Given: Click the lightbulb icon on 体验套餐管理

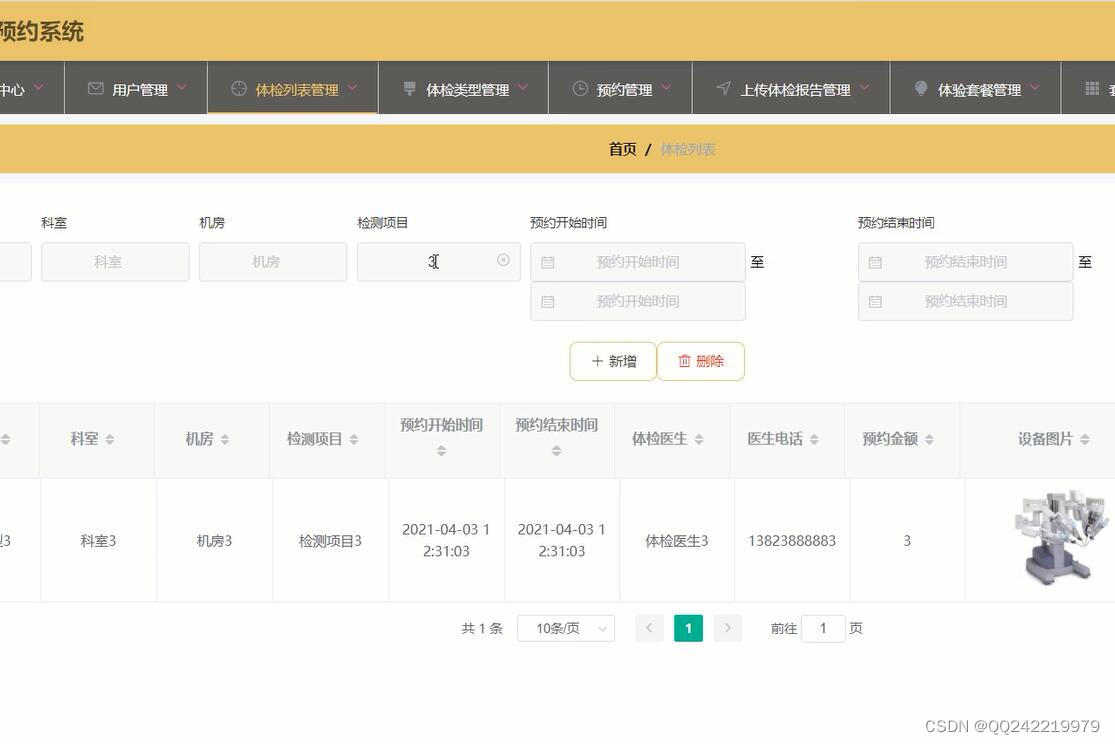Looking at the screenshot, I should click(921, 88).
